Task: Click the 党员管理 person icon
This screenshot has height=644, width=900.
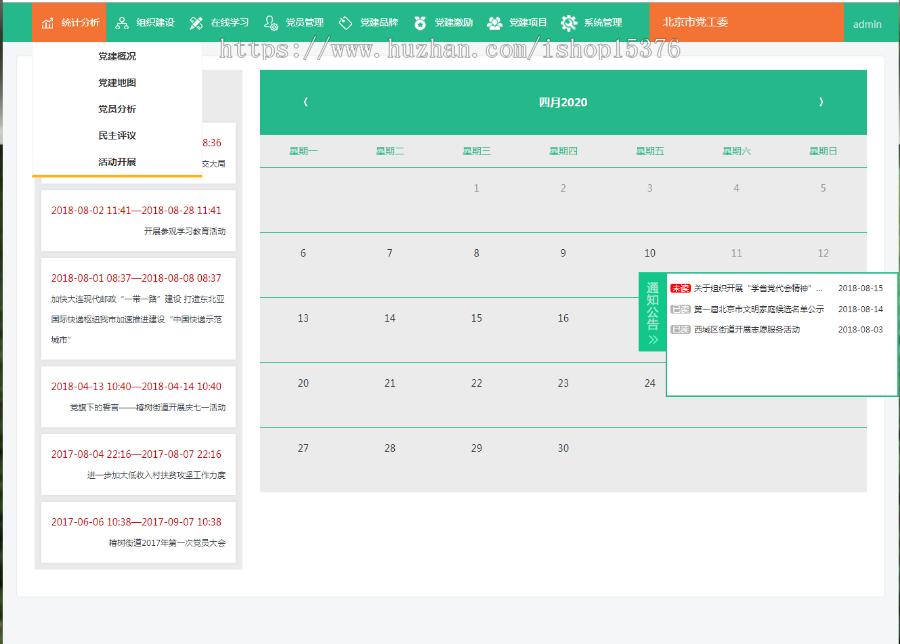Action: coord(271,23)
